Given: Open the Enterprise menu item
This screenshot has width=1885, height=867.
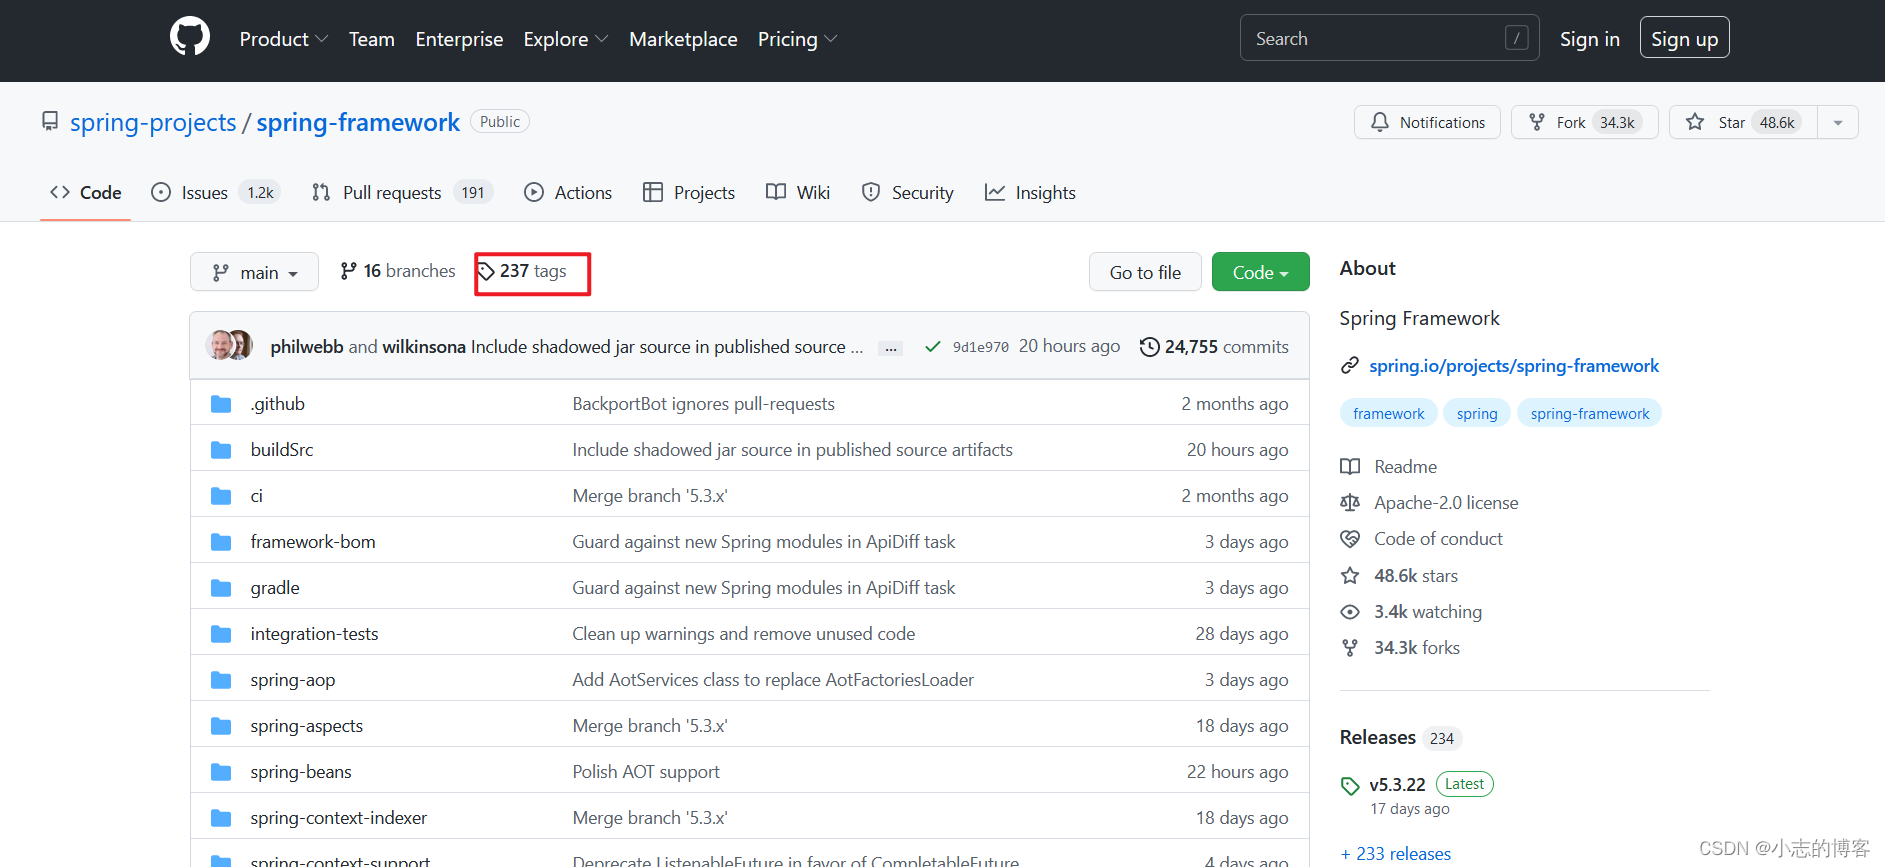Looking at the screenshot, I should [459, 39].
